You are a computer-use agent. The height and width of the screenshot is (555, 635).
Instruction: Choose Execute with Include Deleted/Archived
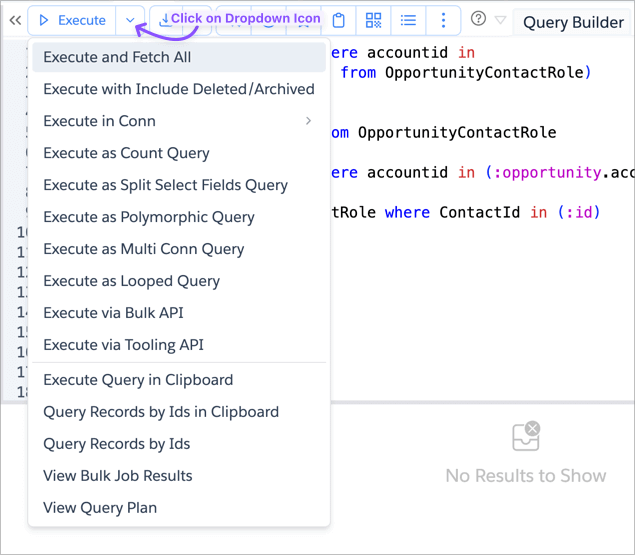pyautogui.click(x=178, y=89)
